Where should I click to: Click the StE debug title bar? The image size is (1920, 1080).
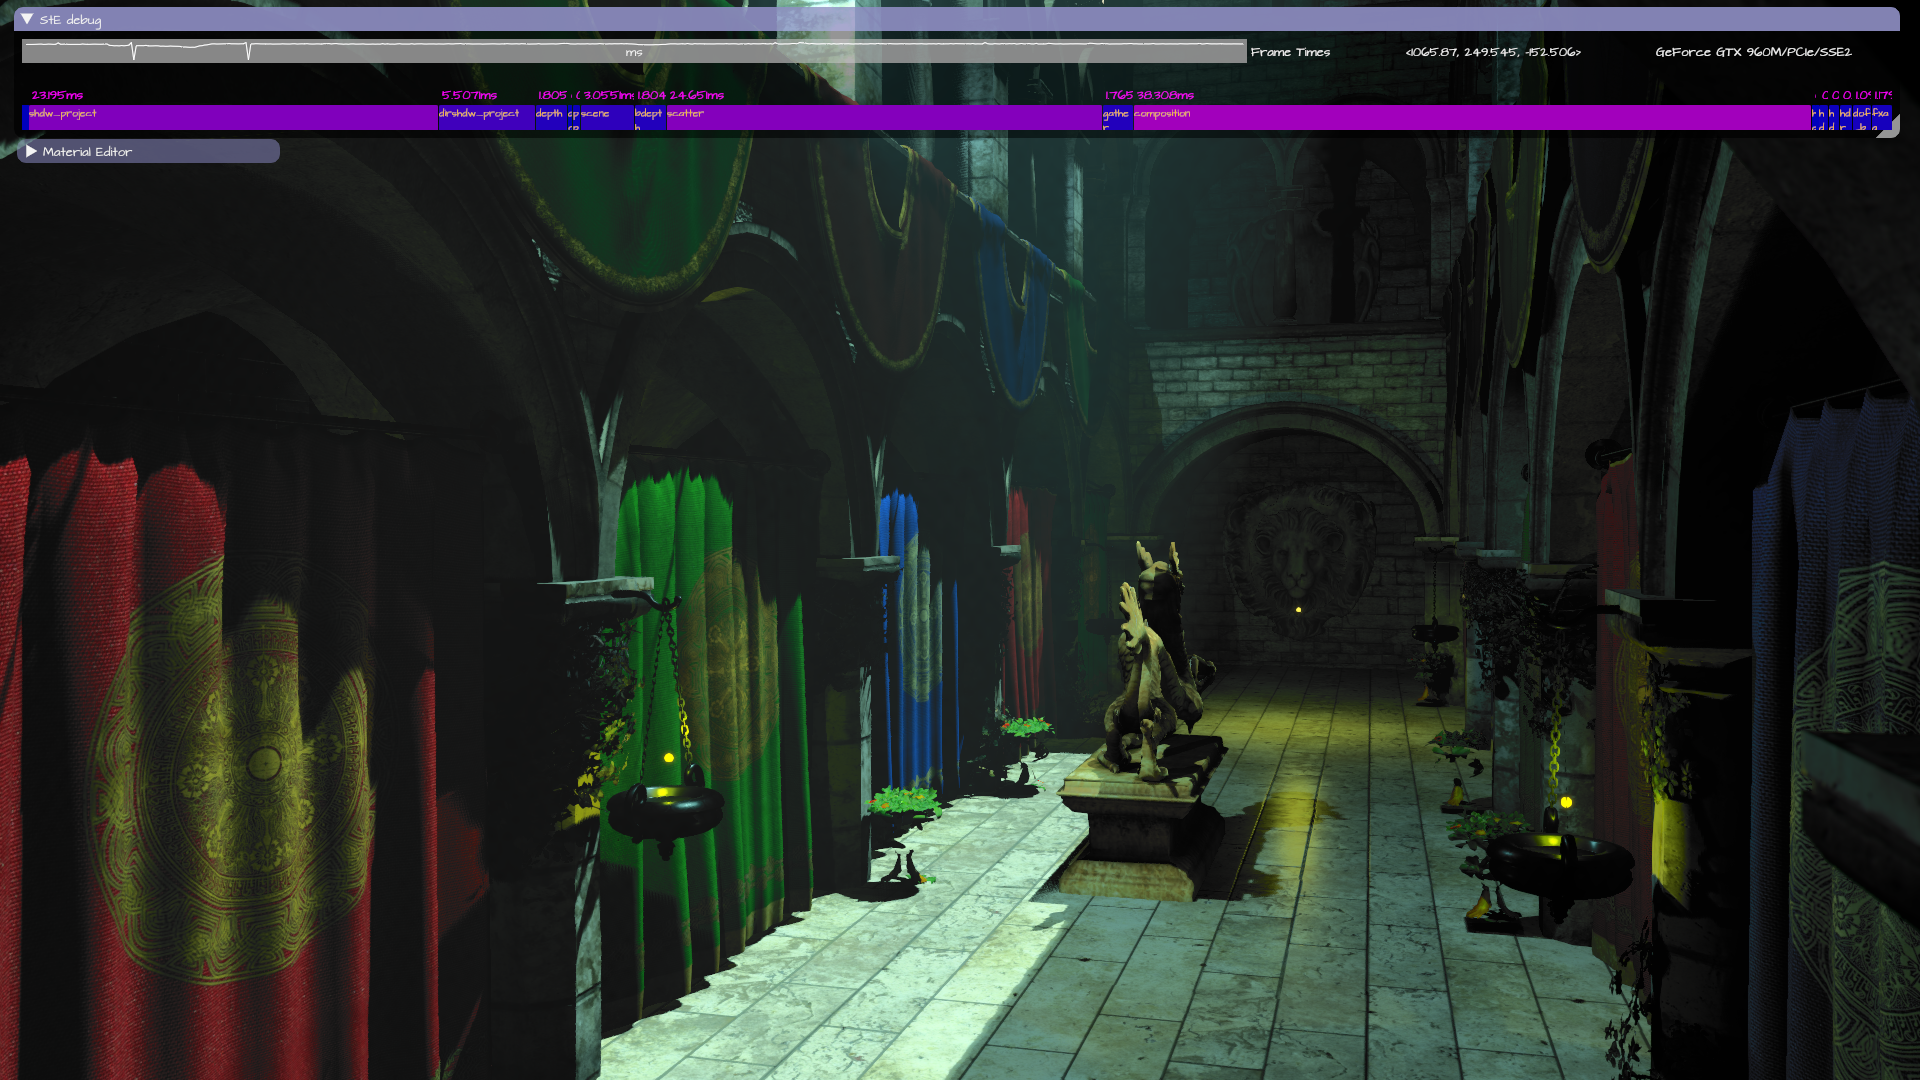click(960, 19)
